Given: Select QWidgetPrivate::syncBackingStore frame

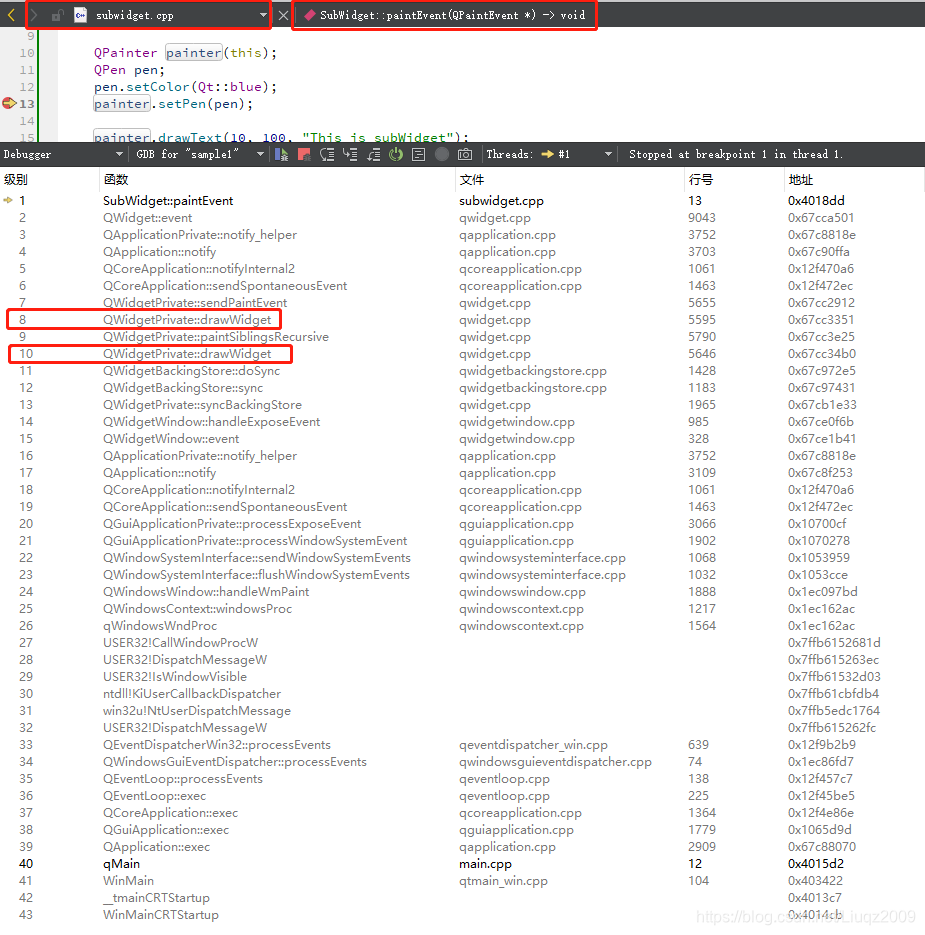Looking at the screenshot, I should (x=462, y=404).
